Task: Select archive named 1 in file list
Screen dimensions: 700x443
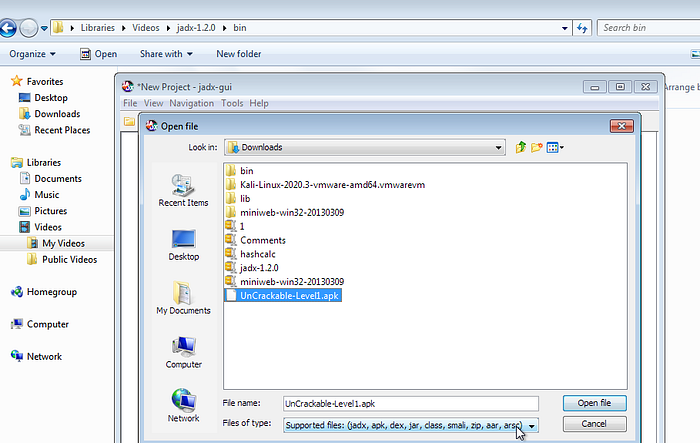Action: tap(235, 226)
